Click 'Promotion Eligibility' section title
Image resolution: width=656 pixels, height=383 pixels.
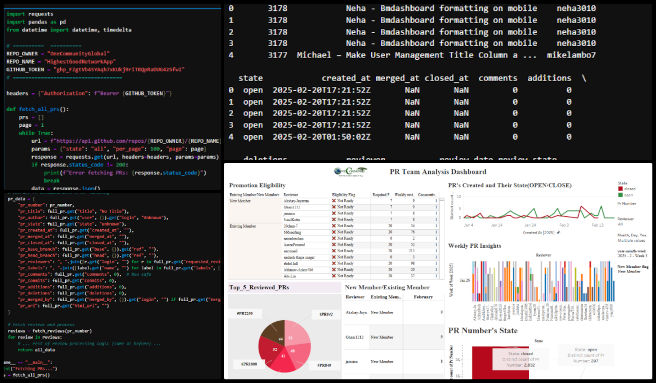coord(257,185)
